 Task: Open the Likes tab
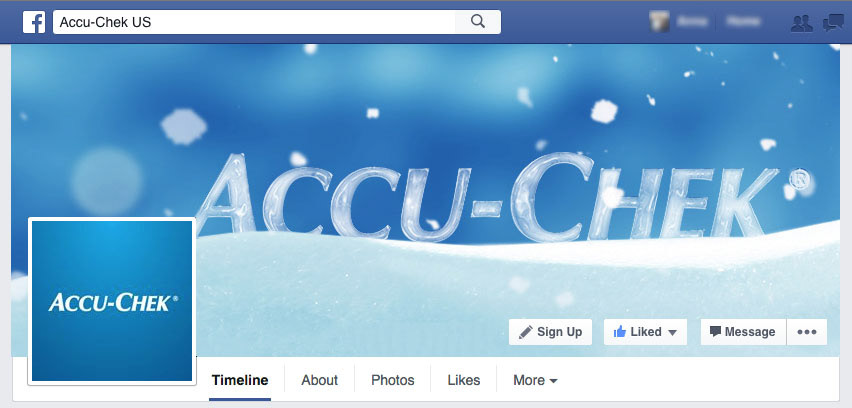463,380
